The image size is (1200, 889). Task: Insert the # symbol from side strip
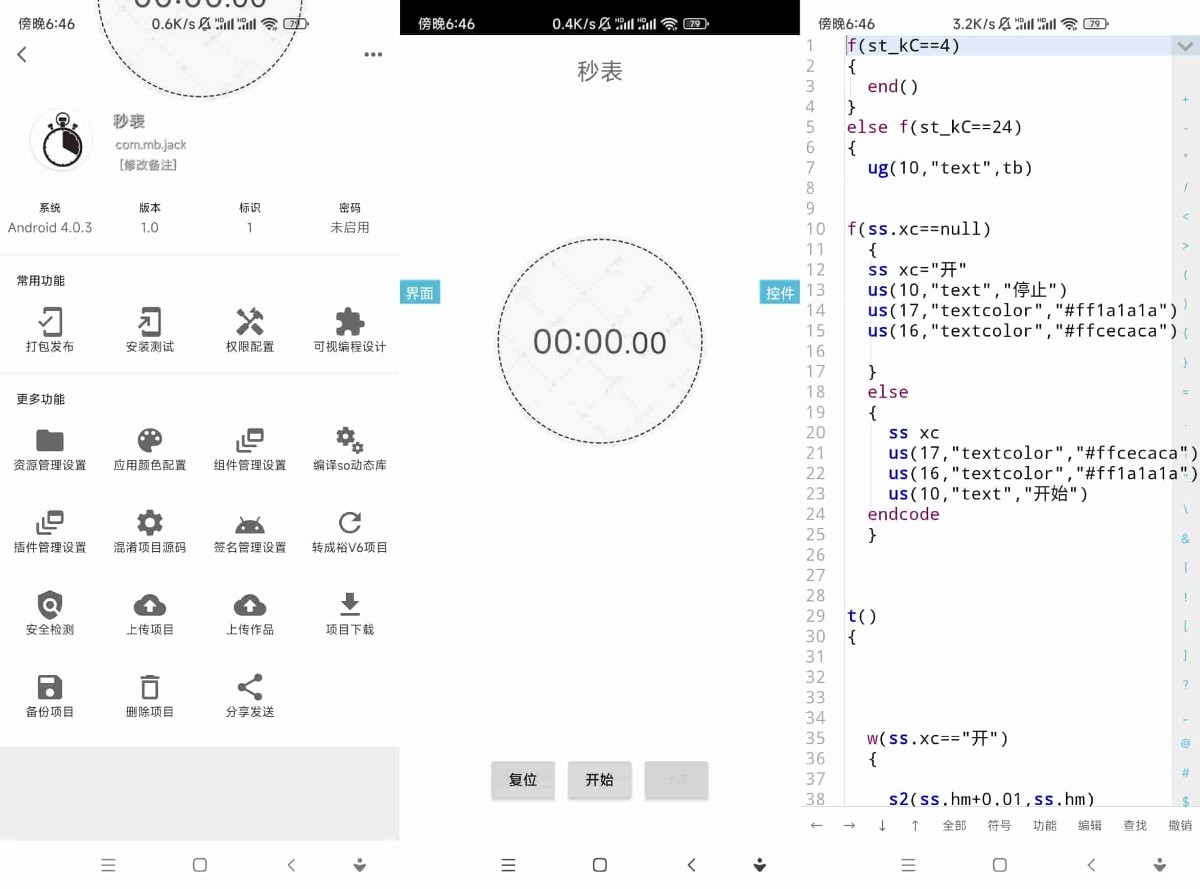[x=1186, y=772]
